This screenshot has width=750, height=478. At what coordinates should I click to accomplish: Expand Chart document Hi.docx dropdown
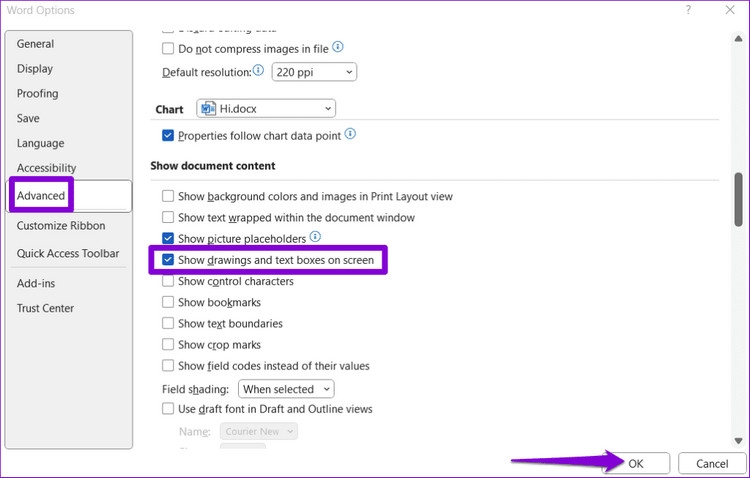coord(266,108)
